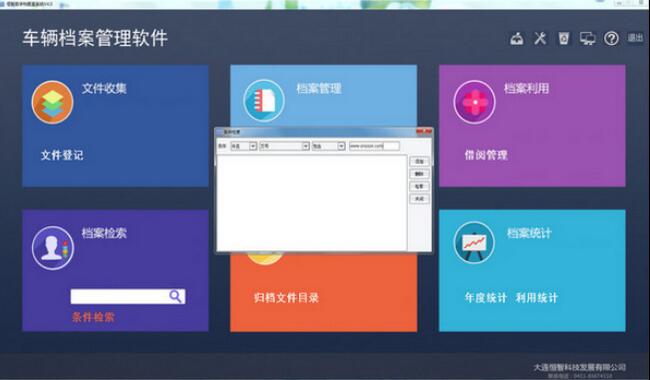Click the search text box in 档案检索
Image resolution: width=650 pixels, height=380 pixels.
[x=119, y=296]
